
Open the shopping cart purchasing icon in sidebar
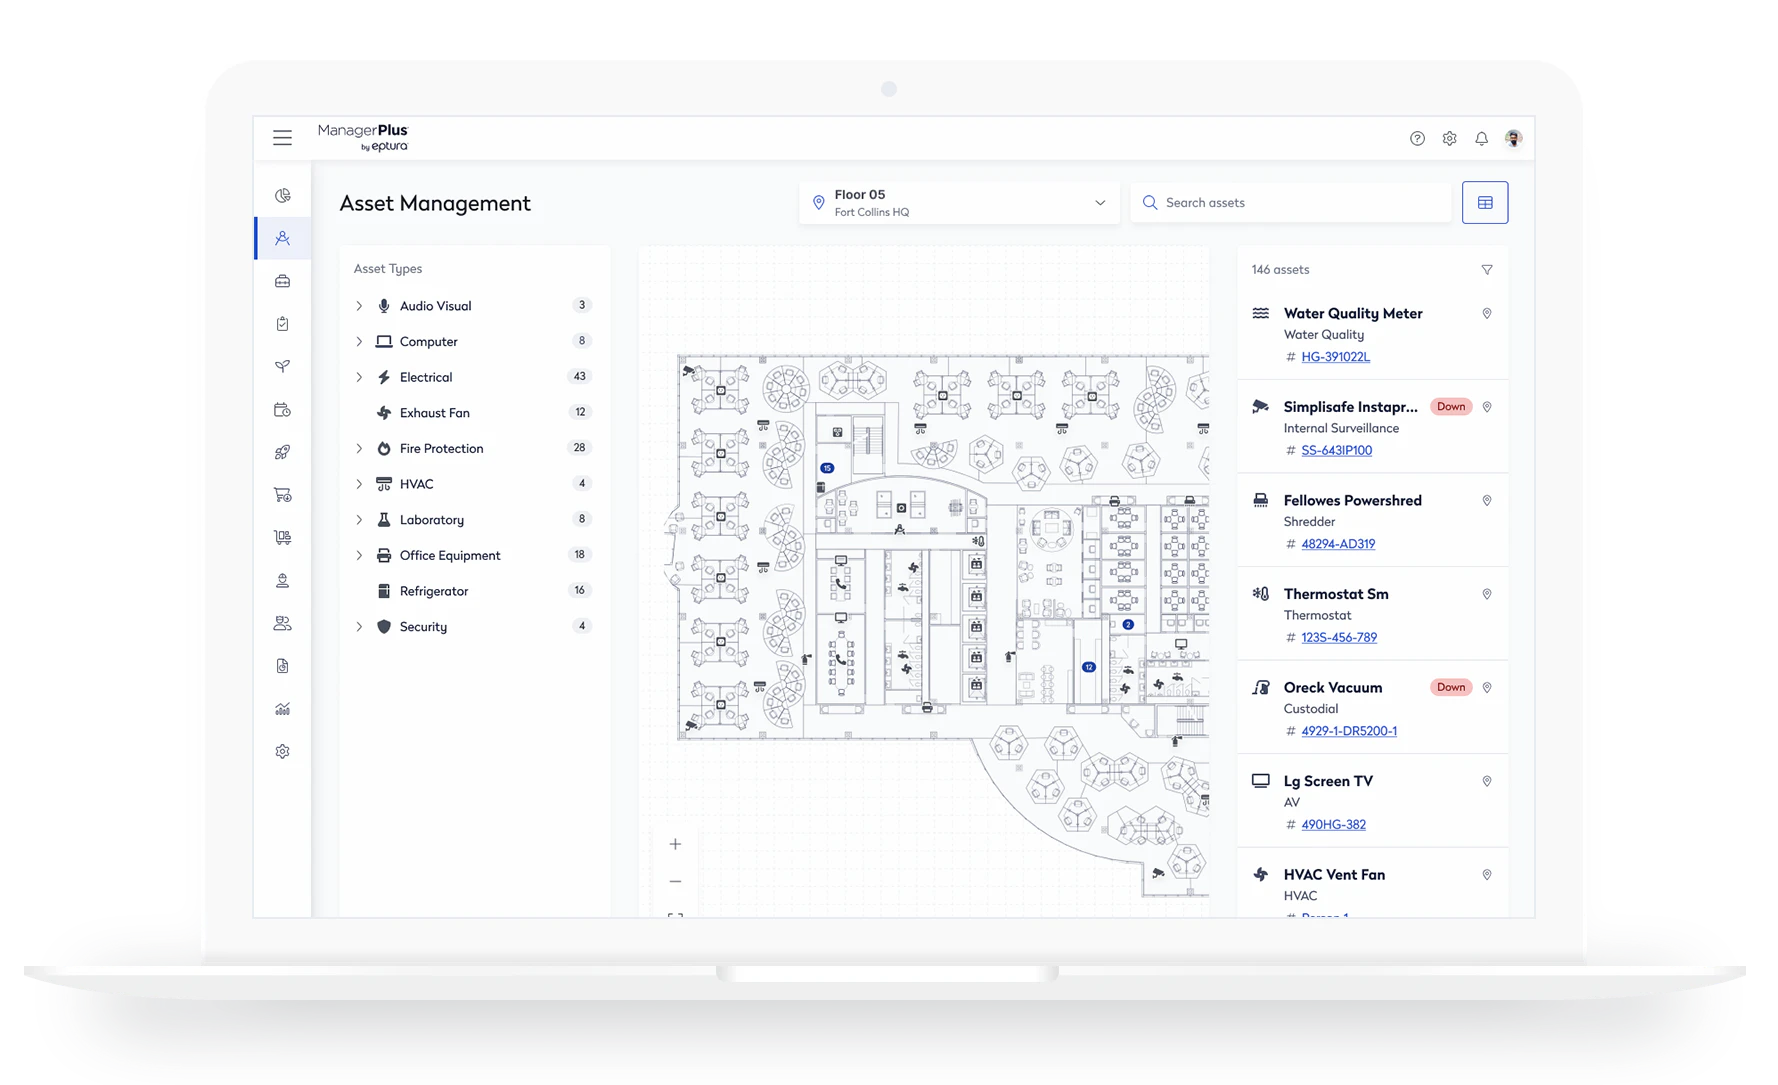tap(283, 495)
